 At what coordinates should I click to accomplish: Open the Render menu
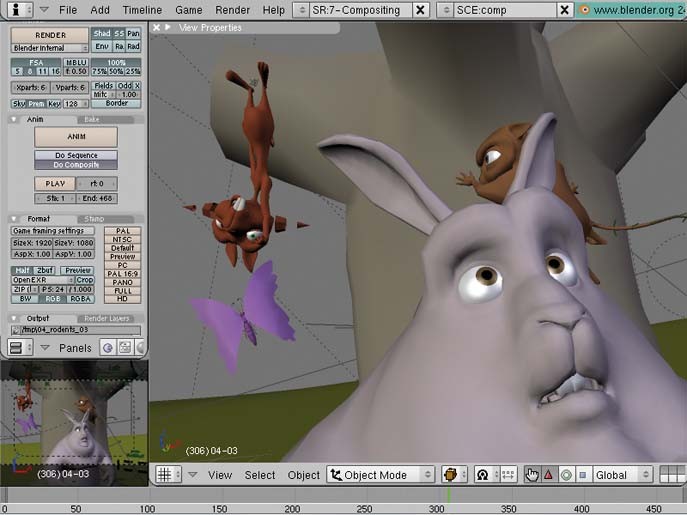pyautogui.click(x=232, y=10)
